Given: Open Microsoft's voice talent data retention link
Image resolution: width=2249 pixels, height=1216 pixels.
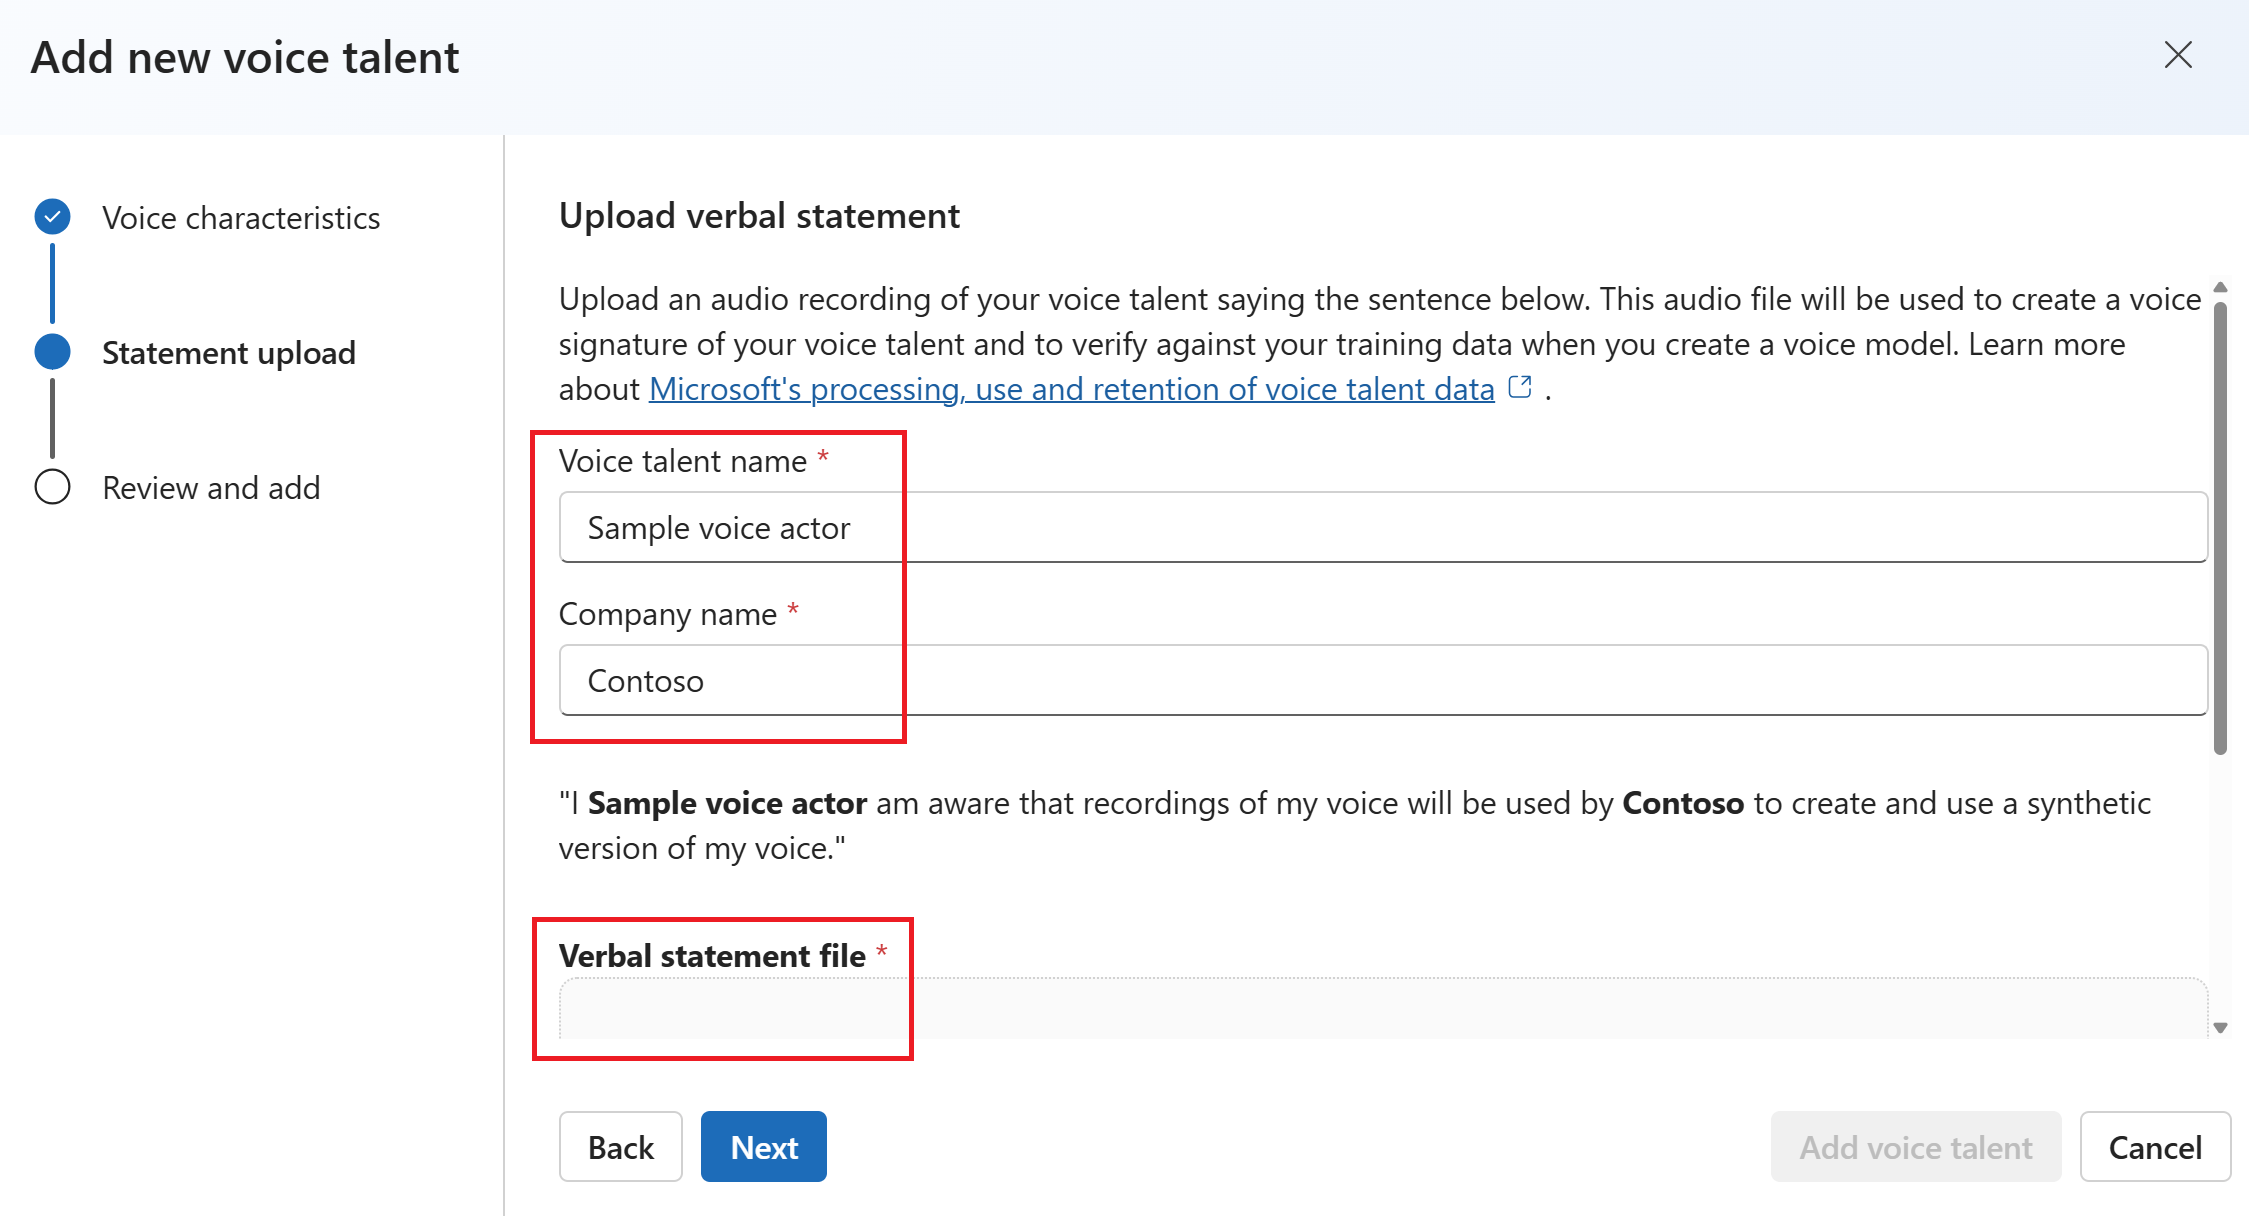Looking at the screenshot, I should click(x=1071, y=389).
